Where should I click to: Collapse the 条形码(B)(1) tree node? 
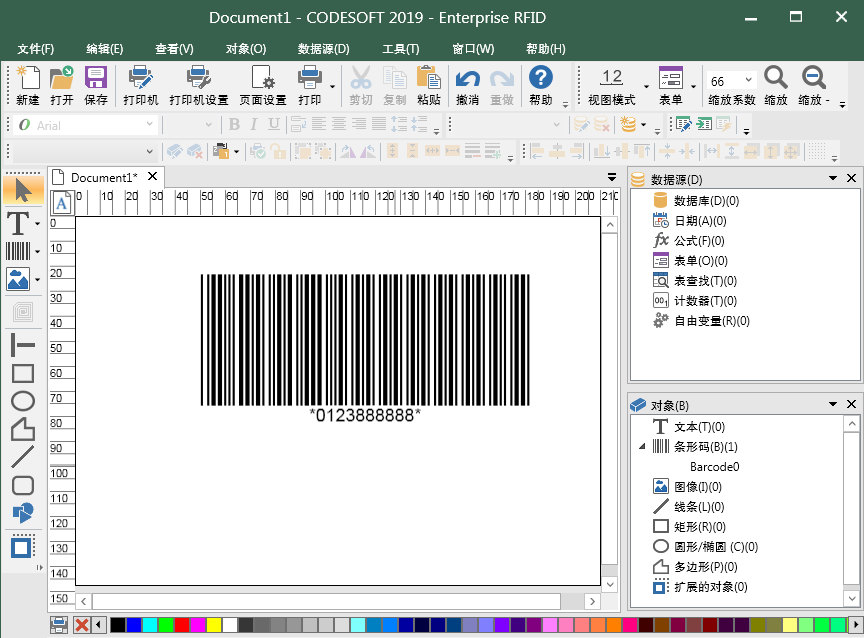coord(642,446)
